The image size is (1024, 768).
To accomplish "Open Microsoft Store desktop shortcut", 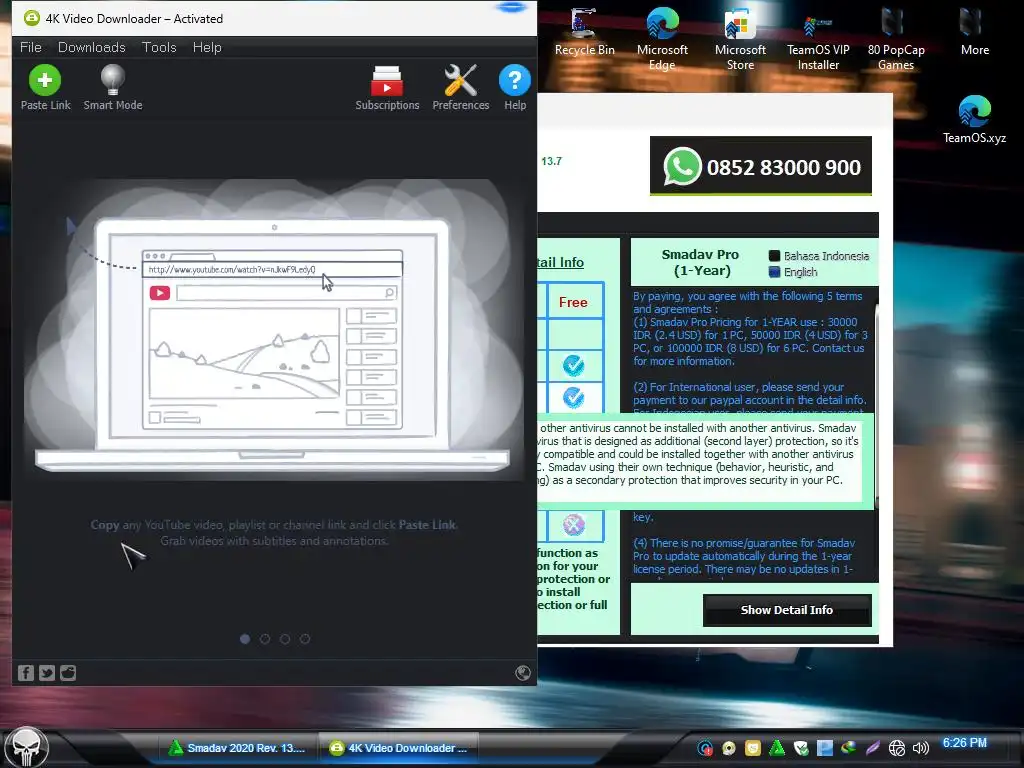I will (740, 39).
